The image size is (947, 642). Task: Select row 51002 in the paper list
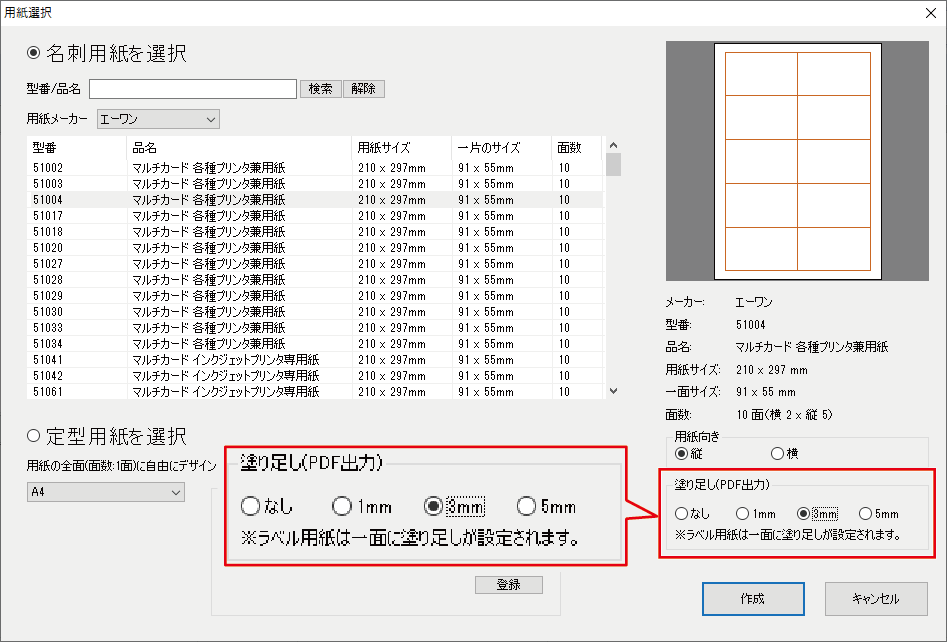point(315,168)
